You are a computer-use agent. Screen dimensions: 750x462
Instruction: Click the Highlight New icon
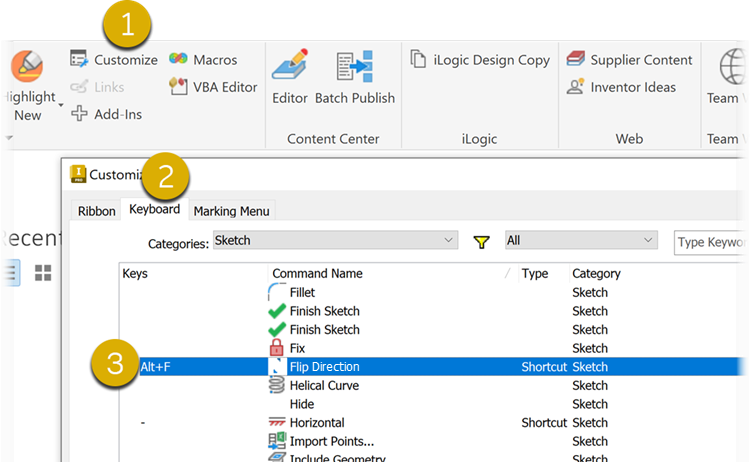[27, 66]
